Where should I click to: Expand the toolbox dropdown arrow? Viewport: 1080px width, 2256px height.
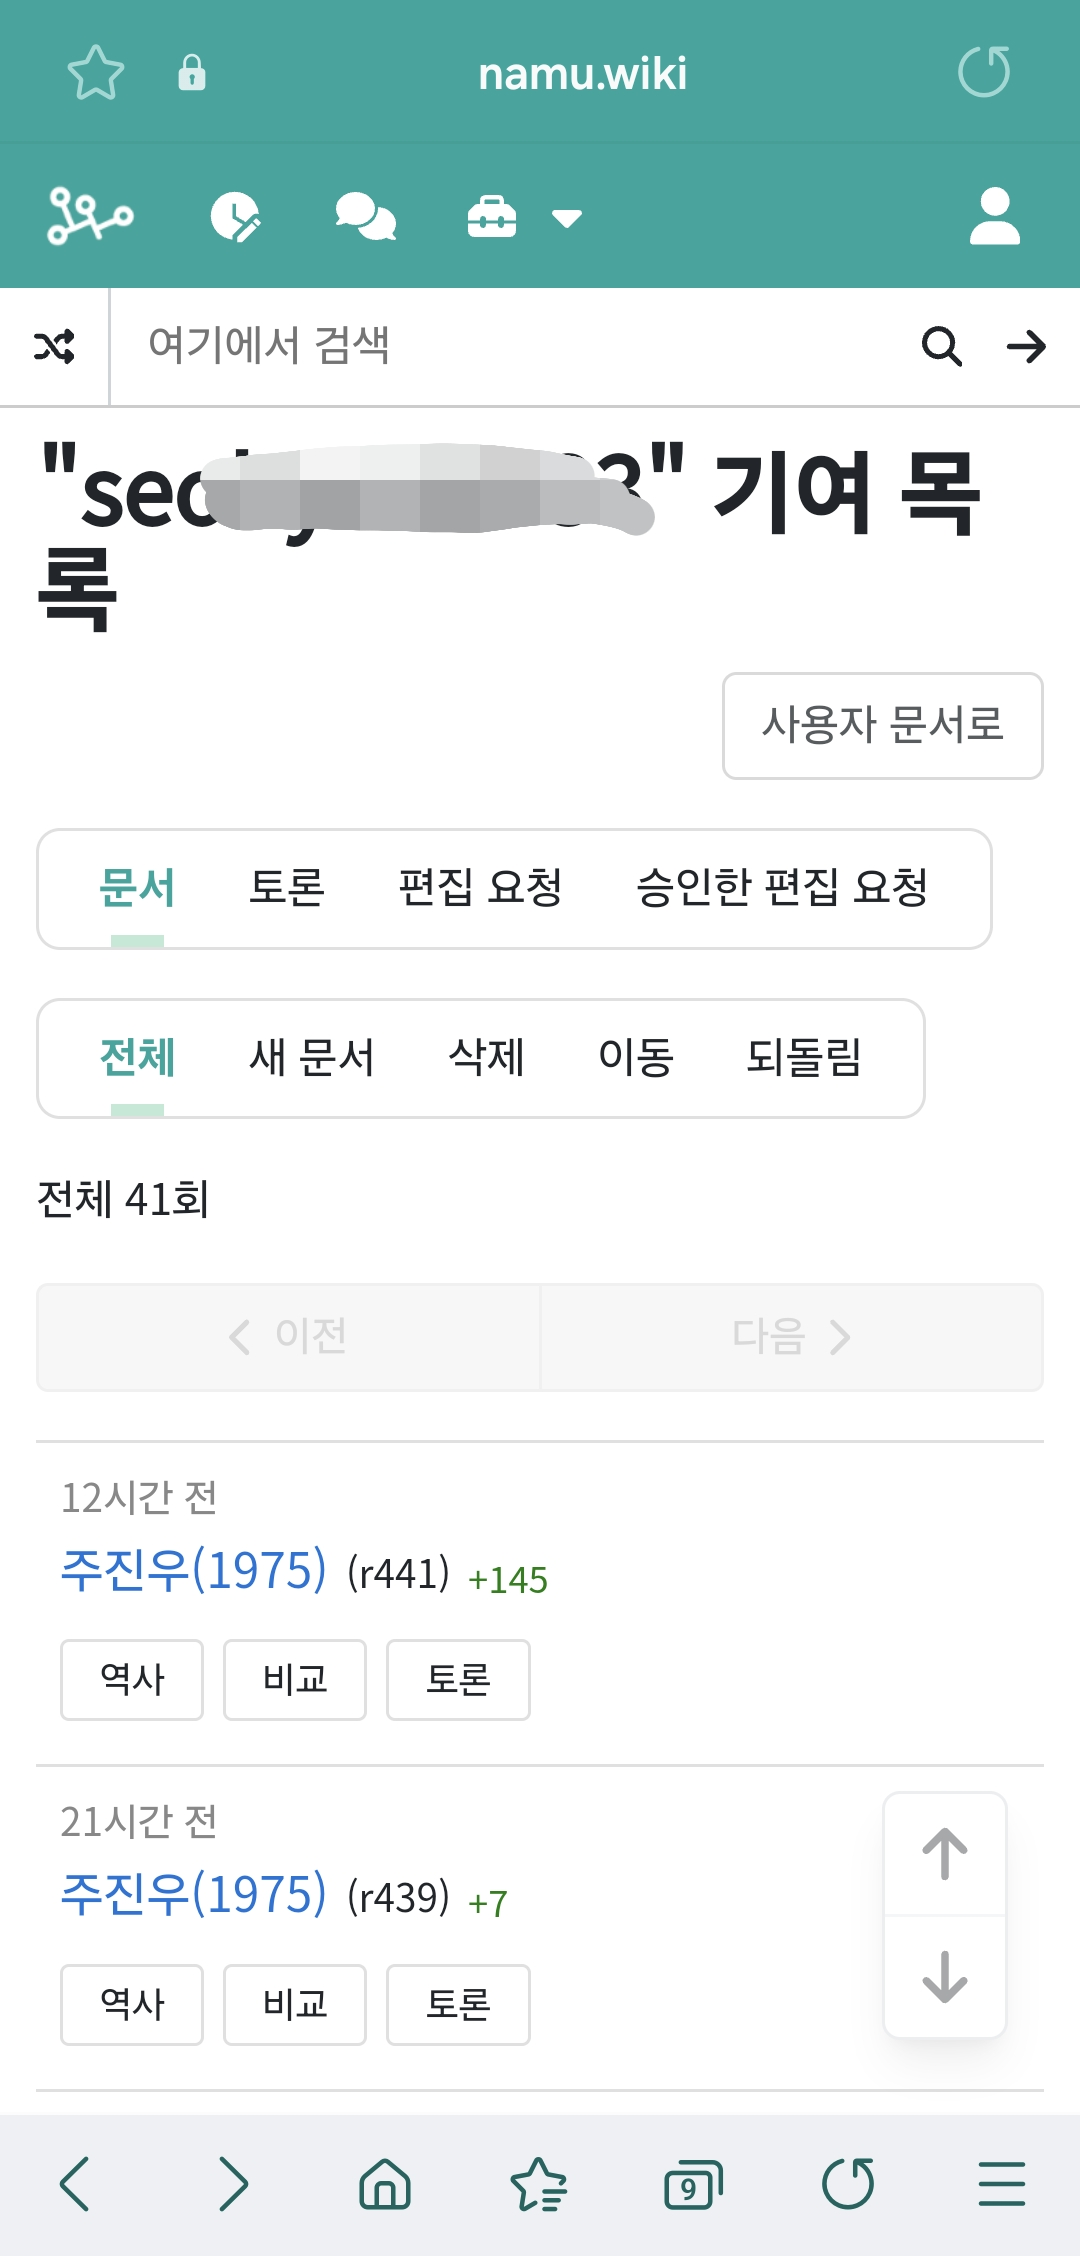tap(567, 218)
